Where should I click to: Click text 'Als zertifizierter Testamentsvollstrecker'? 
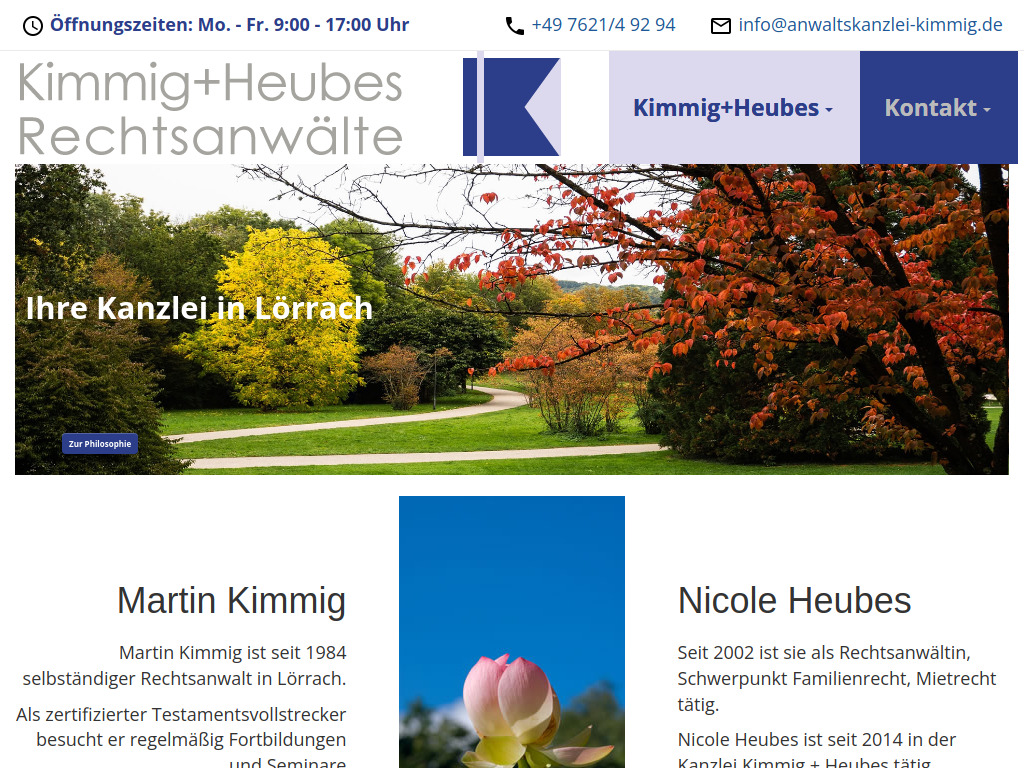181,714
